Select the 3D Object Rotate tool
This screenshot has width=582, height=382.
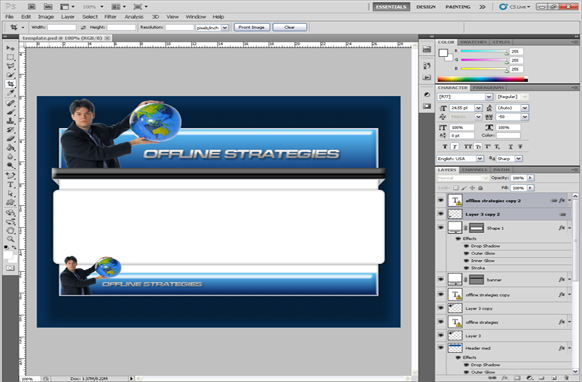coord(10,213)
